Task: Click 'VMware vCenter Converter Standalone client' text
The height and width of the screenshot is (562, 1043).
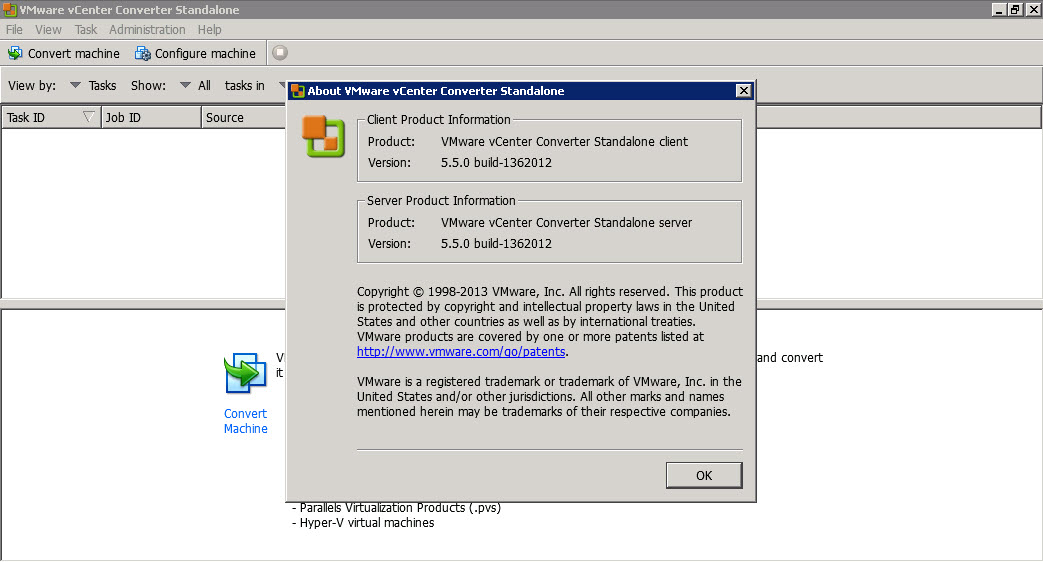Action: coord(564,142)
